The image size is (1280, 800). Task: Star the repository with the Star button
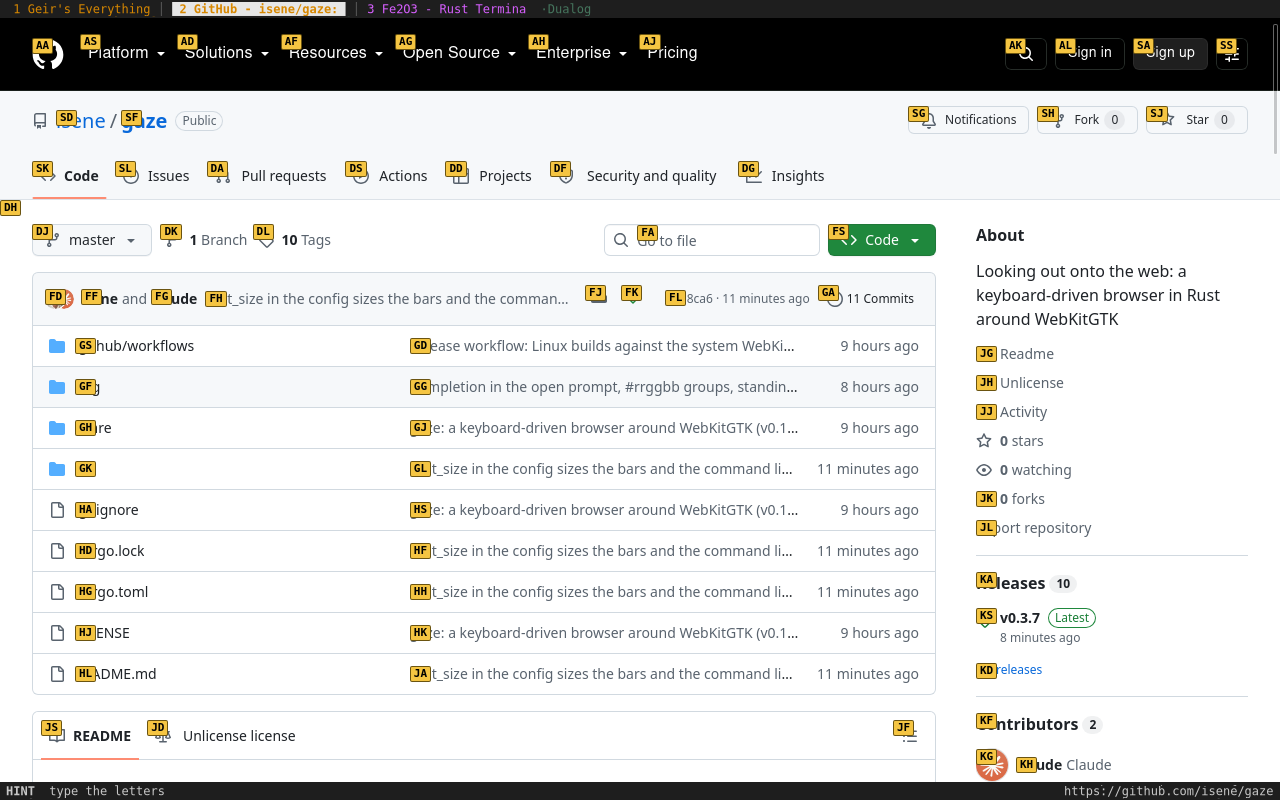pyautogui.click(x=1197, y=120)
